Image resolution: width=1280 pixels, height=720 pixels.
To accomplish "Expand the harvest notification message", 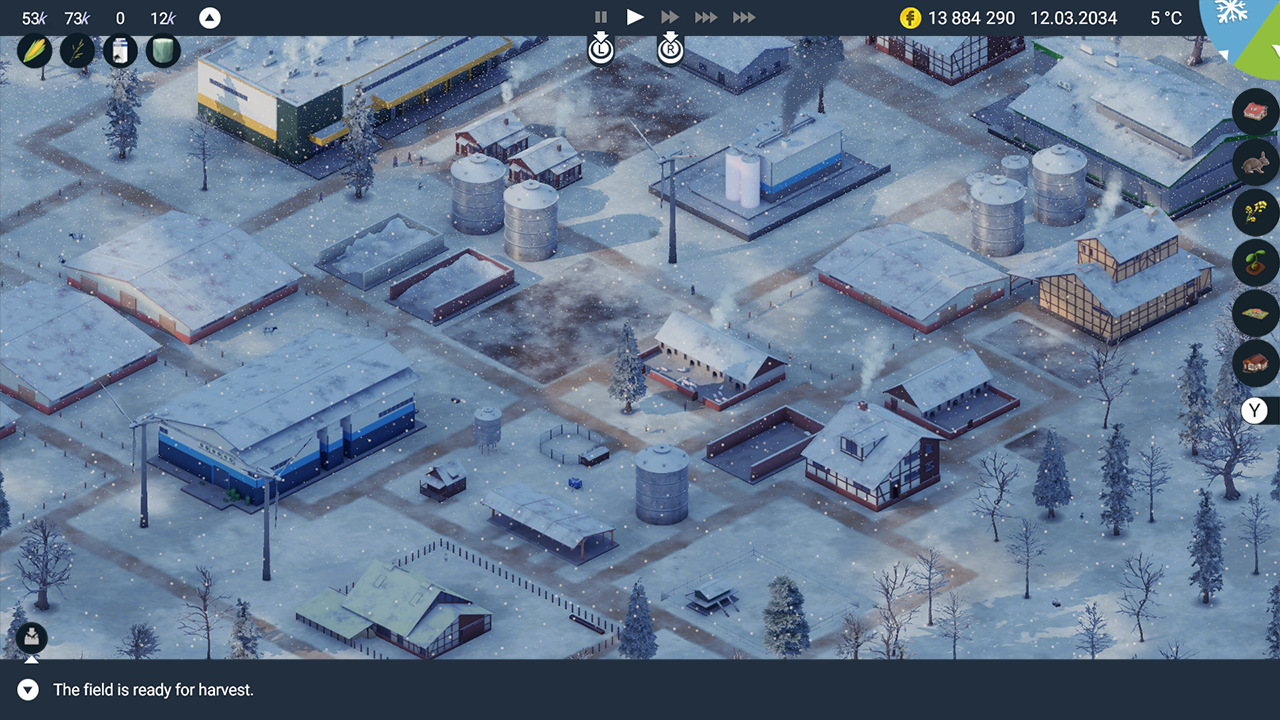I will [30, 690].
